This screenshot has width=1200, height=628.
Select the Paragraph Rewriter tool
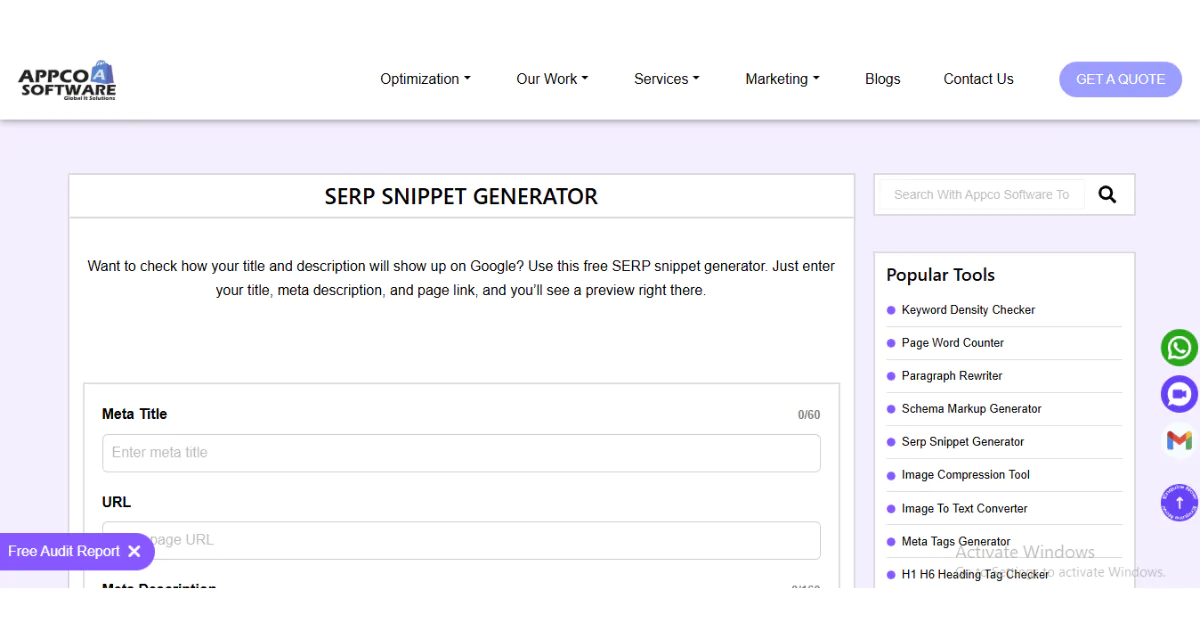951,376
